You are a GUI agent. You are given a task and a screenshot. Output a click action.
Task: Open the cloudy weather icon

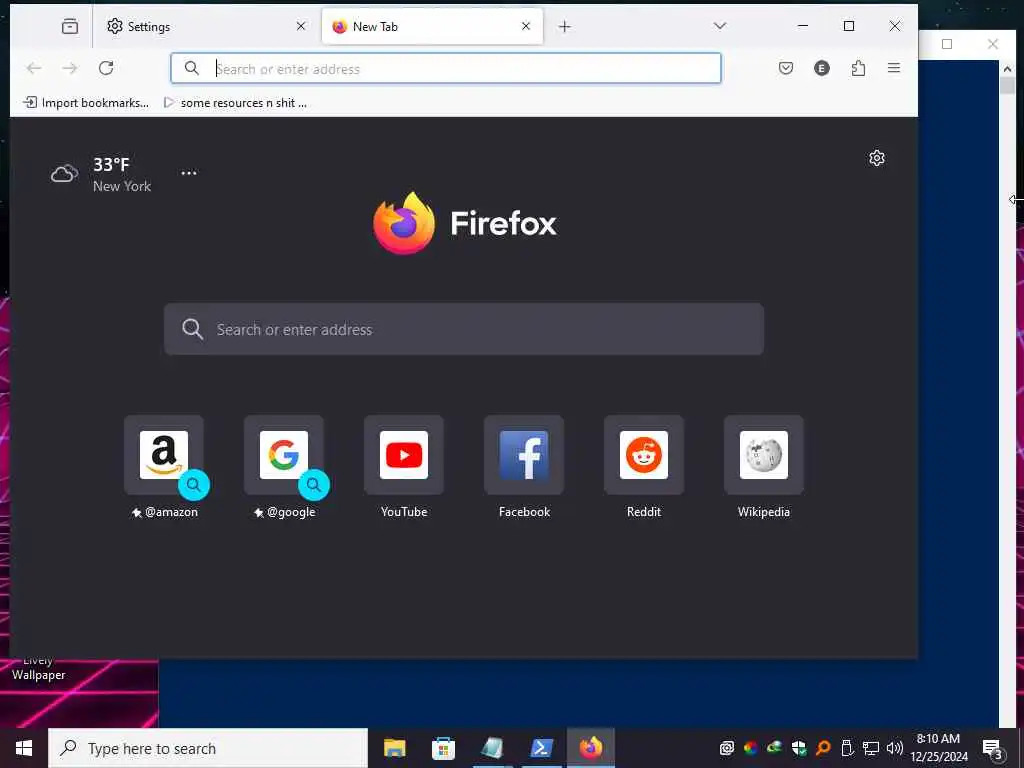[65, 174]
